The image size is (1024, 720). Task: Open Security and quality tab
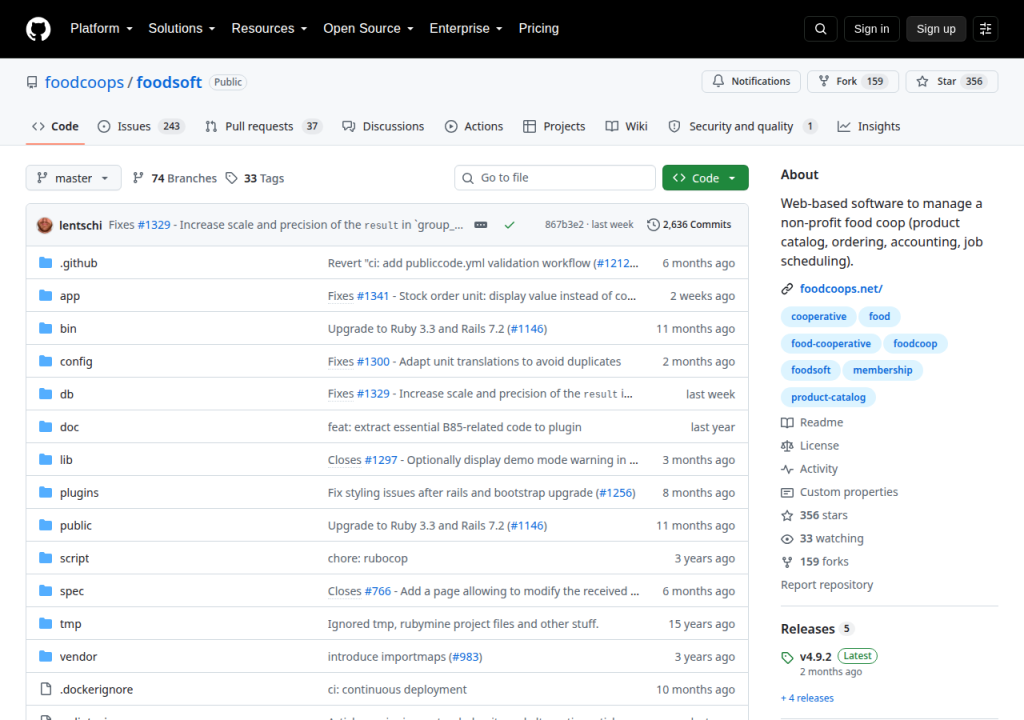[x=742, y=126]
